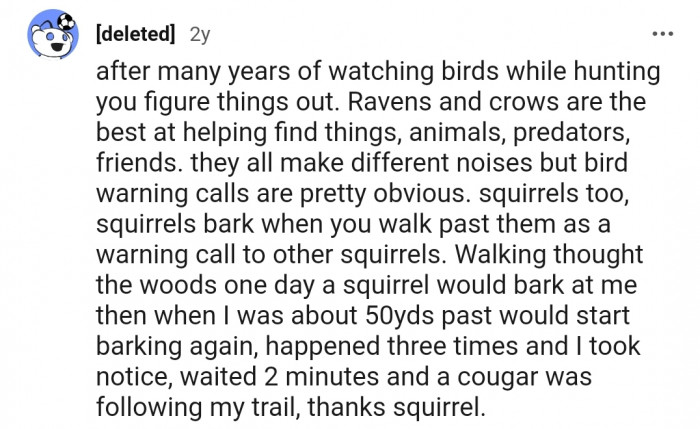
Task: Click the word "predators," in the comment
Action: pos(571,133)
